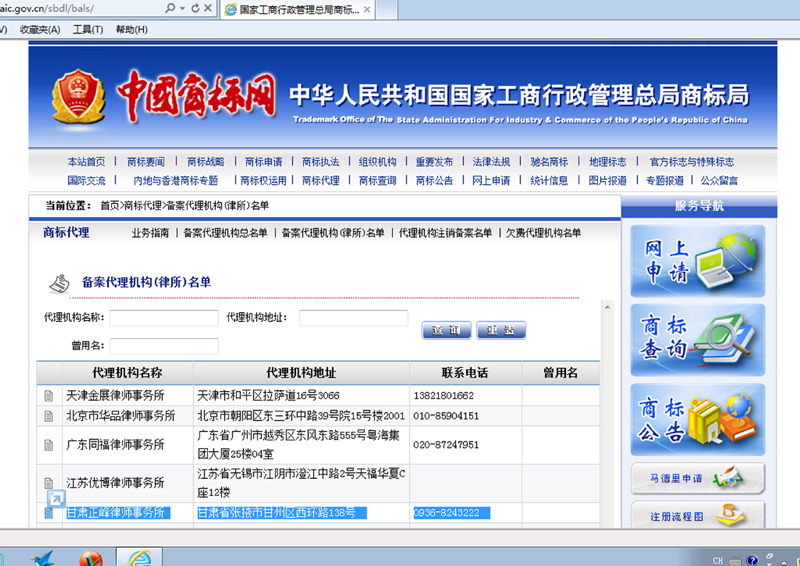Click the address bar search magnifier icon
The image size is (800, 566).
point(170,8)
